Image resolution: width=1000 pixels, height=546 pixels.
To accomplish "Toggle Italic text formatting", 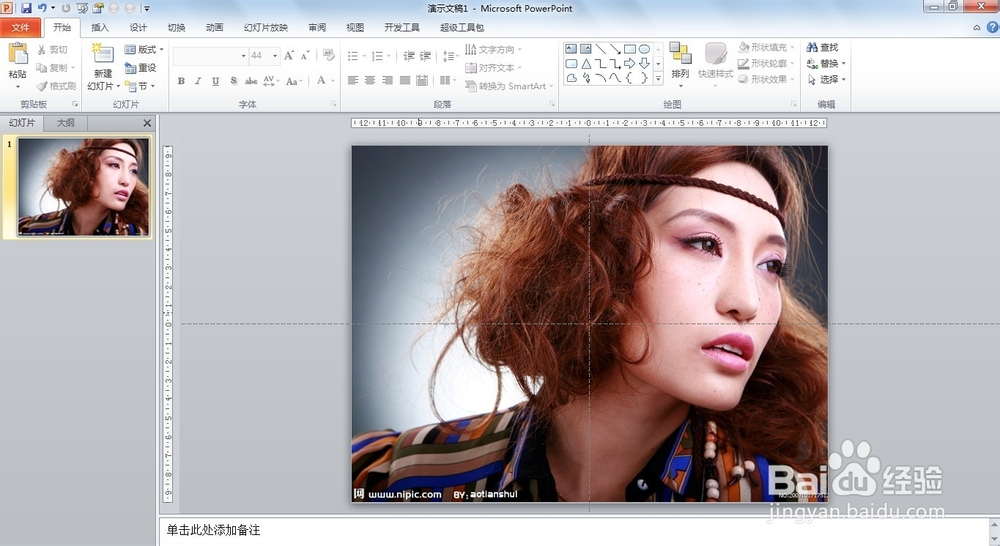I will 198,81.
